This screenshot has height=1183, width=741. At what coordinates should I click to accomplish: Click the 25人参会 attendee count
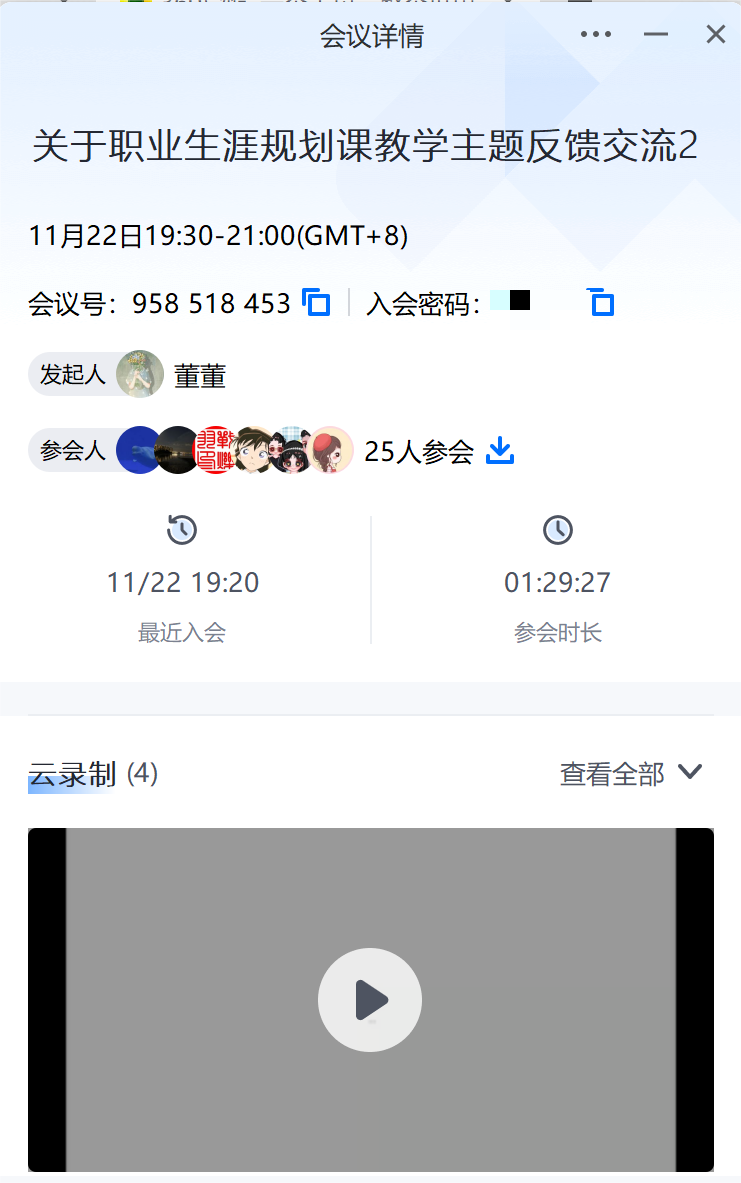(419, 451)
